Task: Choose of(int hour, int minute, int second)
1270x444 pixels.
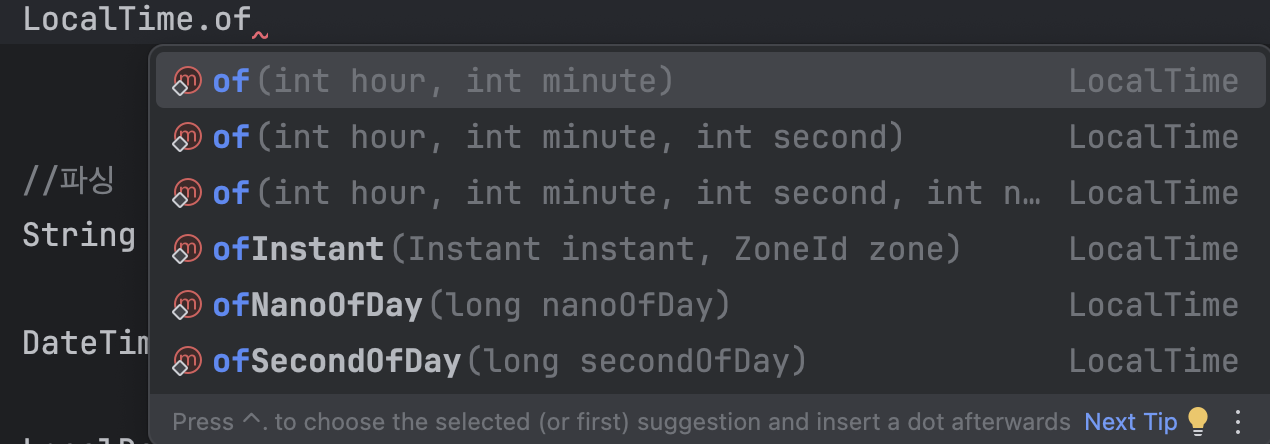Action: pyautogui.click(x=557, y=137)
